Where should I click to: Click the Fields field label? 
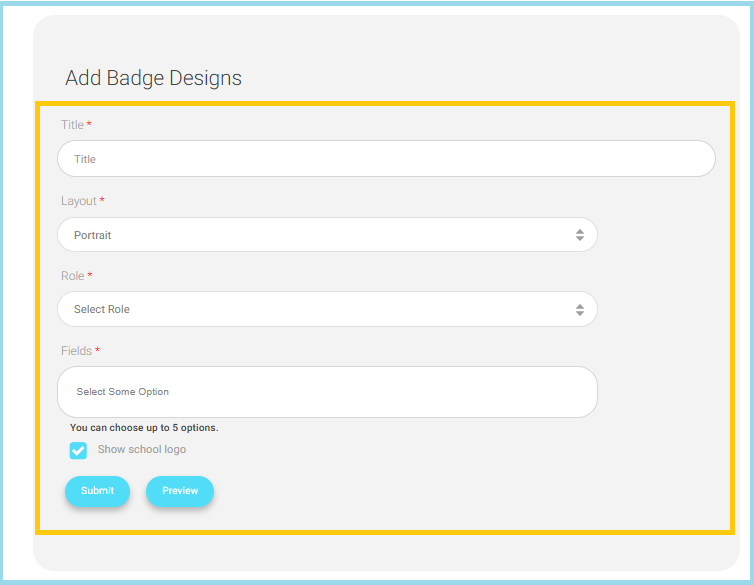(76, 351)
